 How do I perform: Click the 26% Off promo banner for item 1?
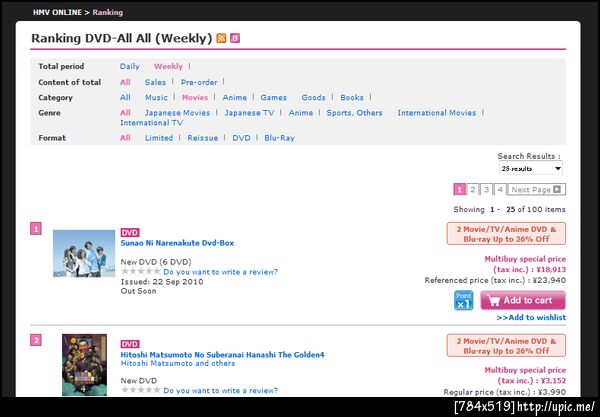(x=506, y=234)
